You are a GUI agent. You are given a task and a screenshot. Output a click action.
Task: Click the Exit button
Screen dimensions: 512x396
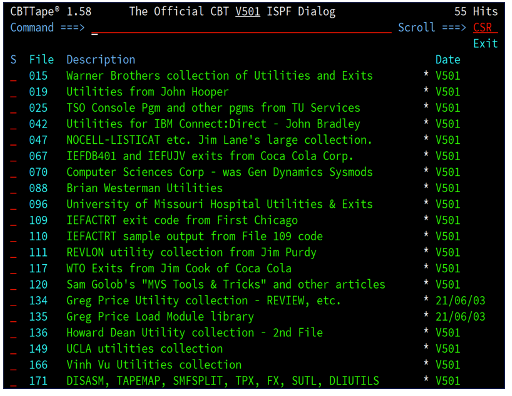(485, 44)
